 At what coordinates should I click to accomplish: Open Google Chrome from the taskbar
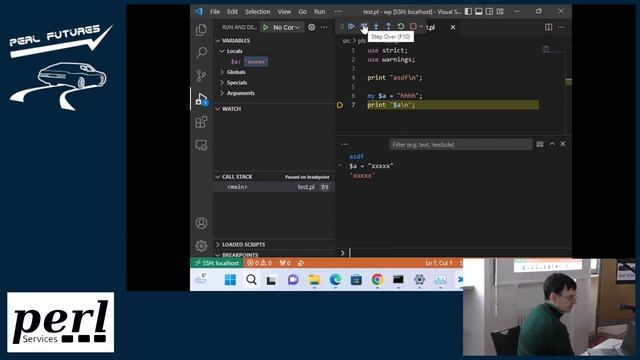click(377, 280)
